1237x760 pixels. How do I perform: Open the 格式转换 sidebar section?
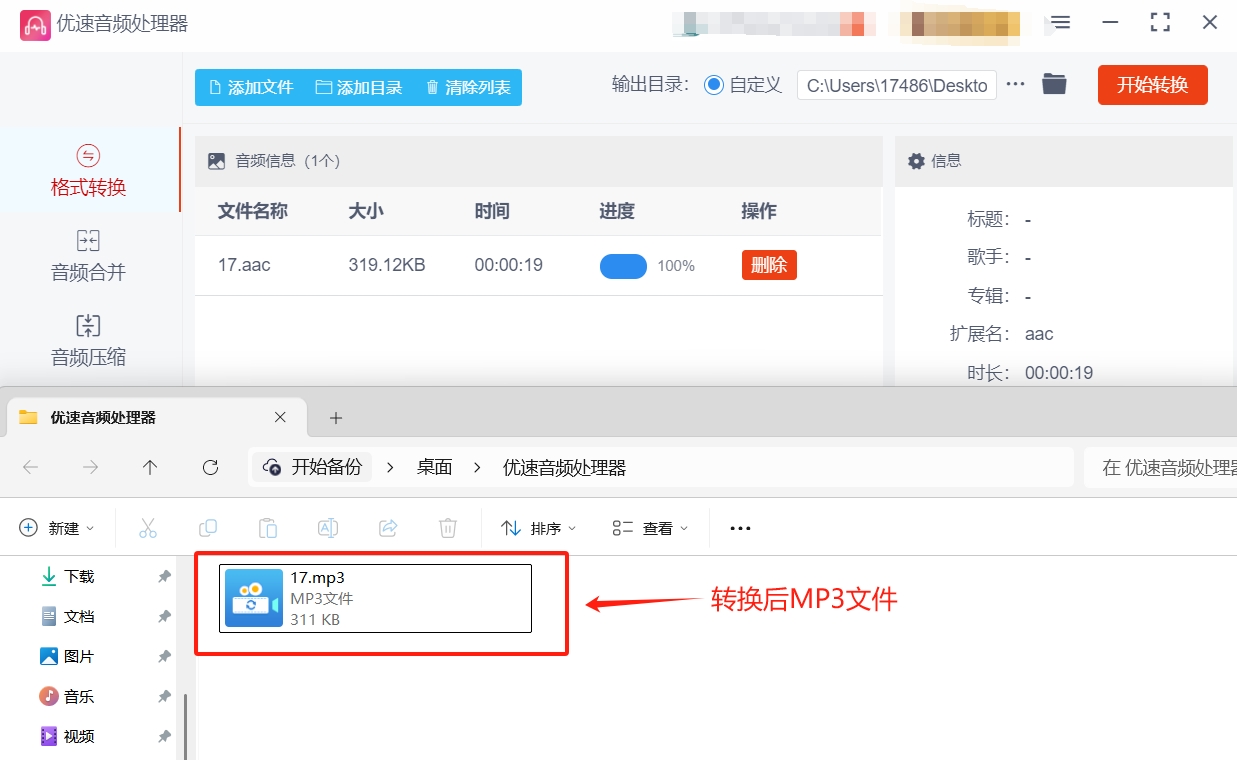tap(89, 170)
